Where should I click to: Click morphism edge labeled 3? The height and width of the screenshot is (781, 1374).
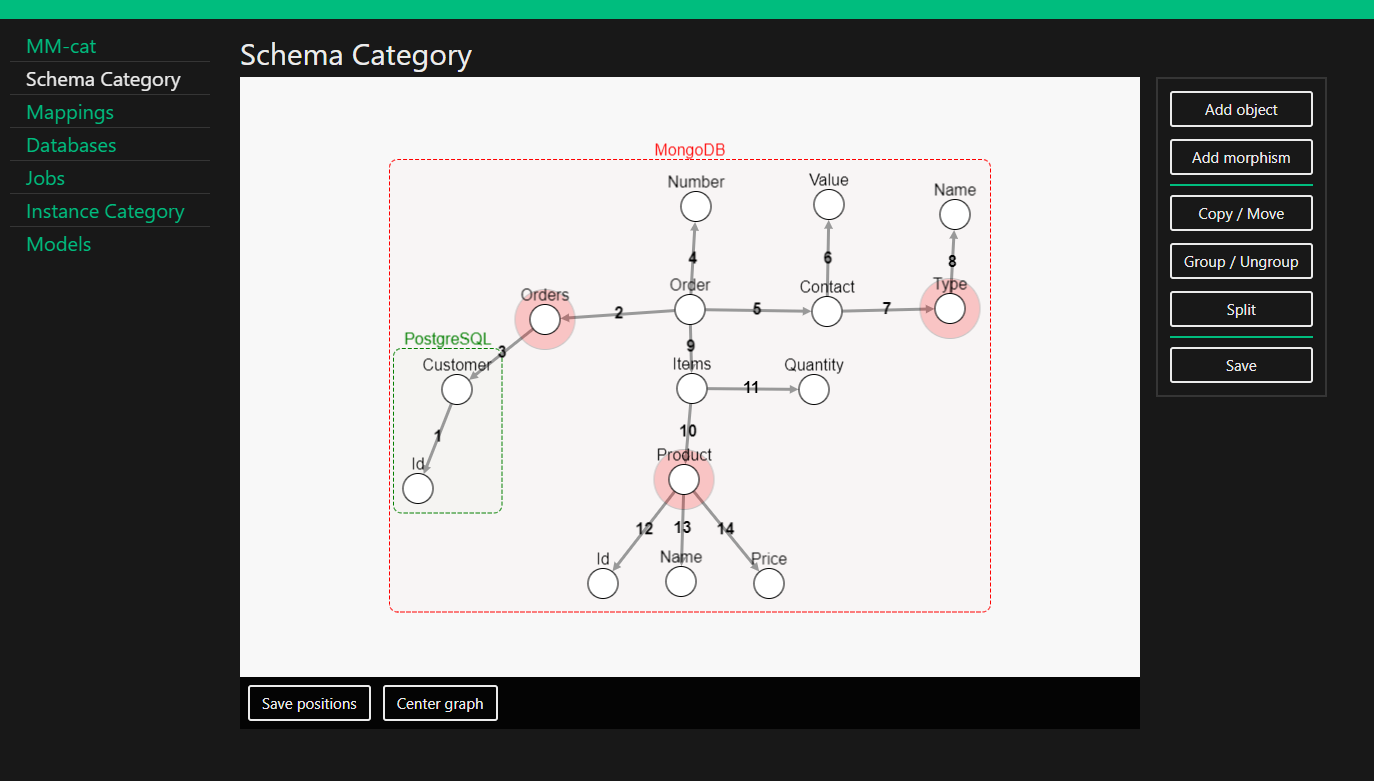[502, 352]
